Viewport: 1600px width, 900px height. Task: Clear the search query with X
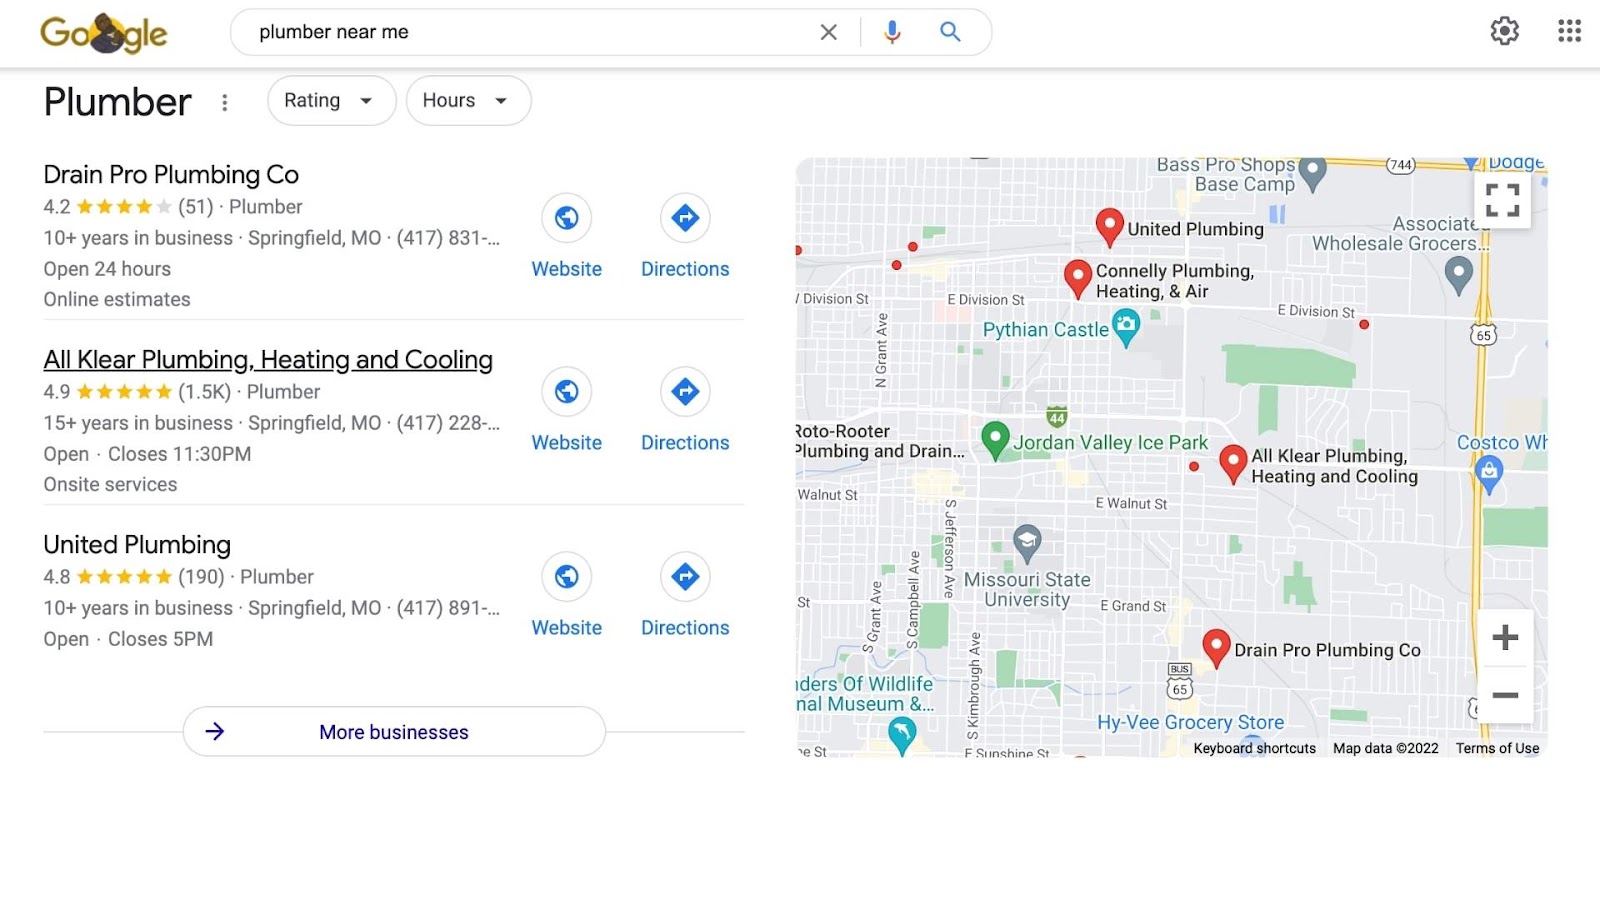[x=829, y=32]
